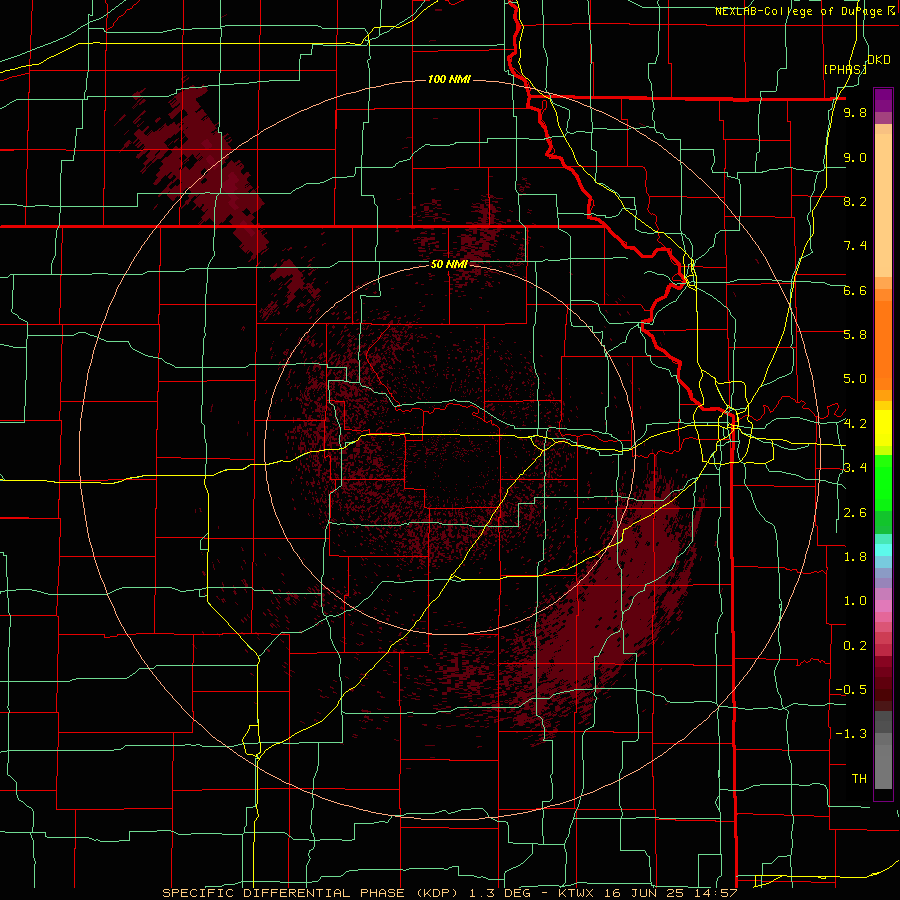Click the 5.0 value on the scale
This screenshot has height=900, width=900.
pyautogui.click(x=855, y=379)
